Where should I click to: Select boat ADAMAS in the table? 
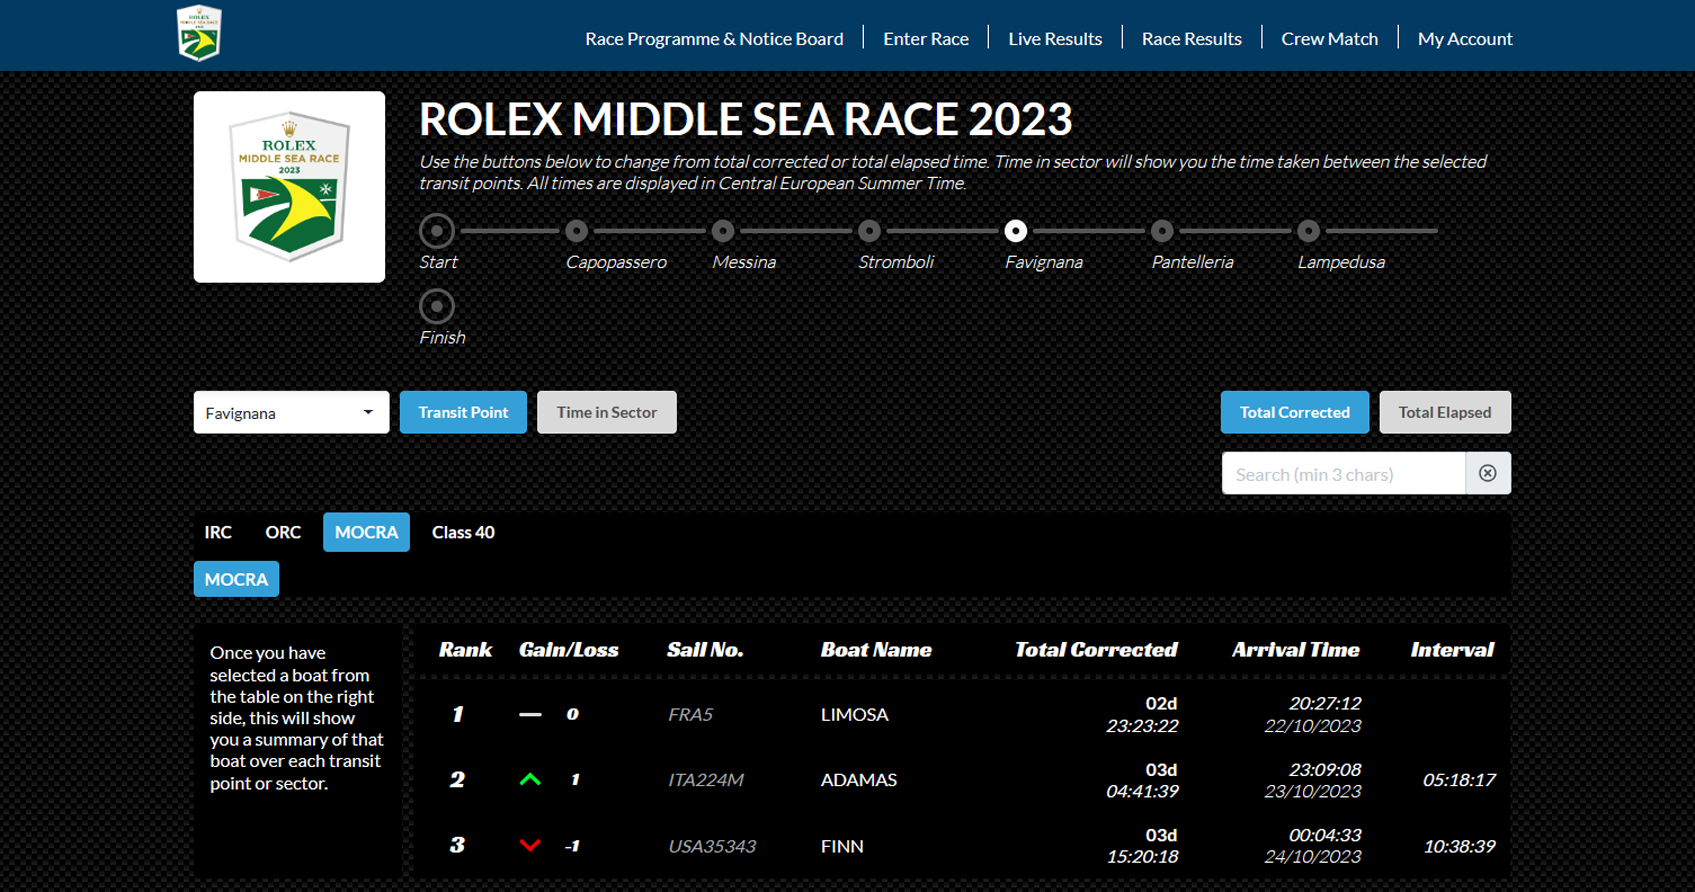(859, 780)
